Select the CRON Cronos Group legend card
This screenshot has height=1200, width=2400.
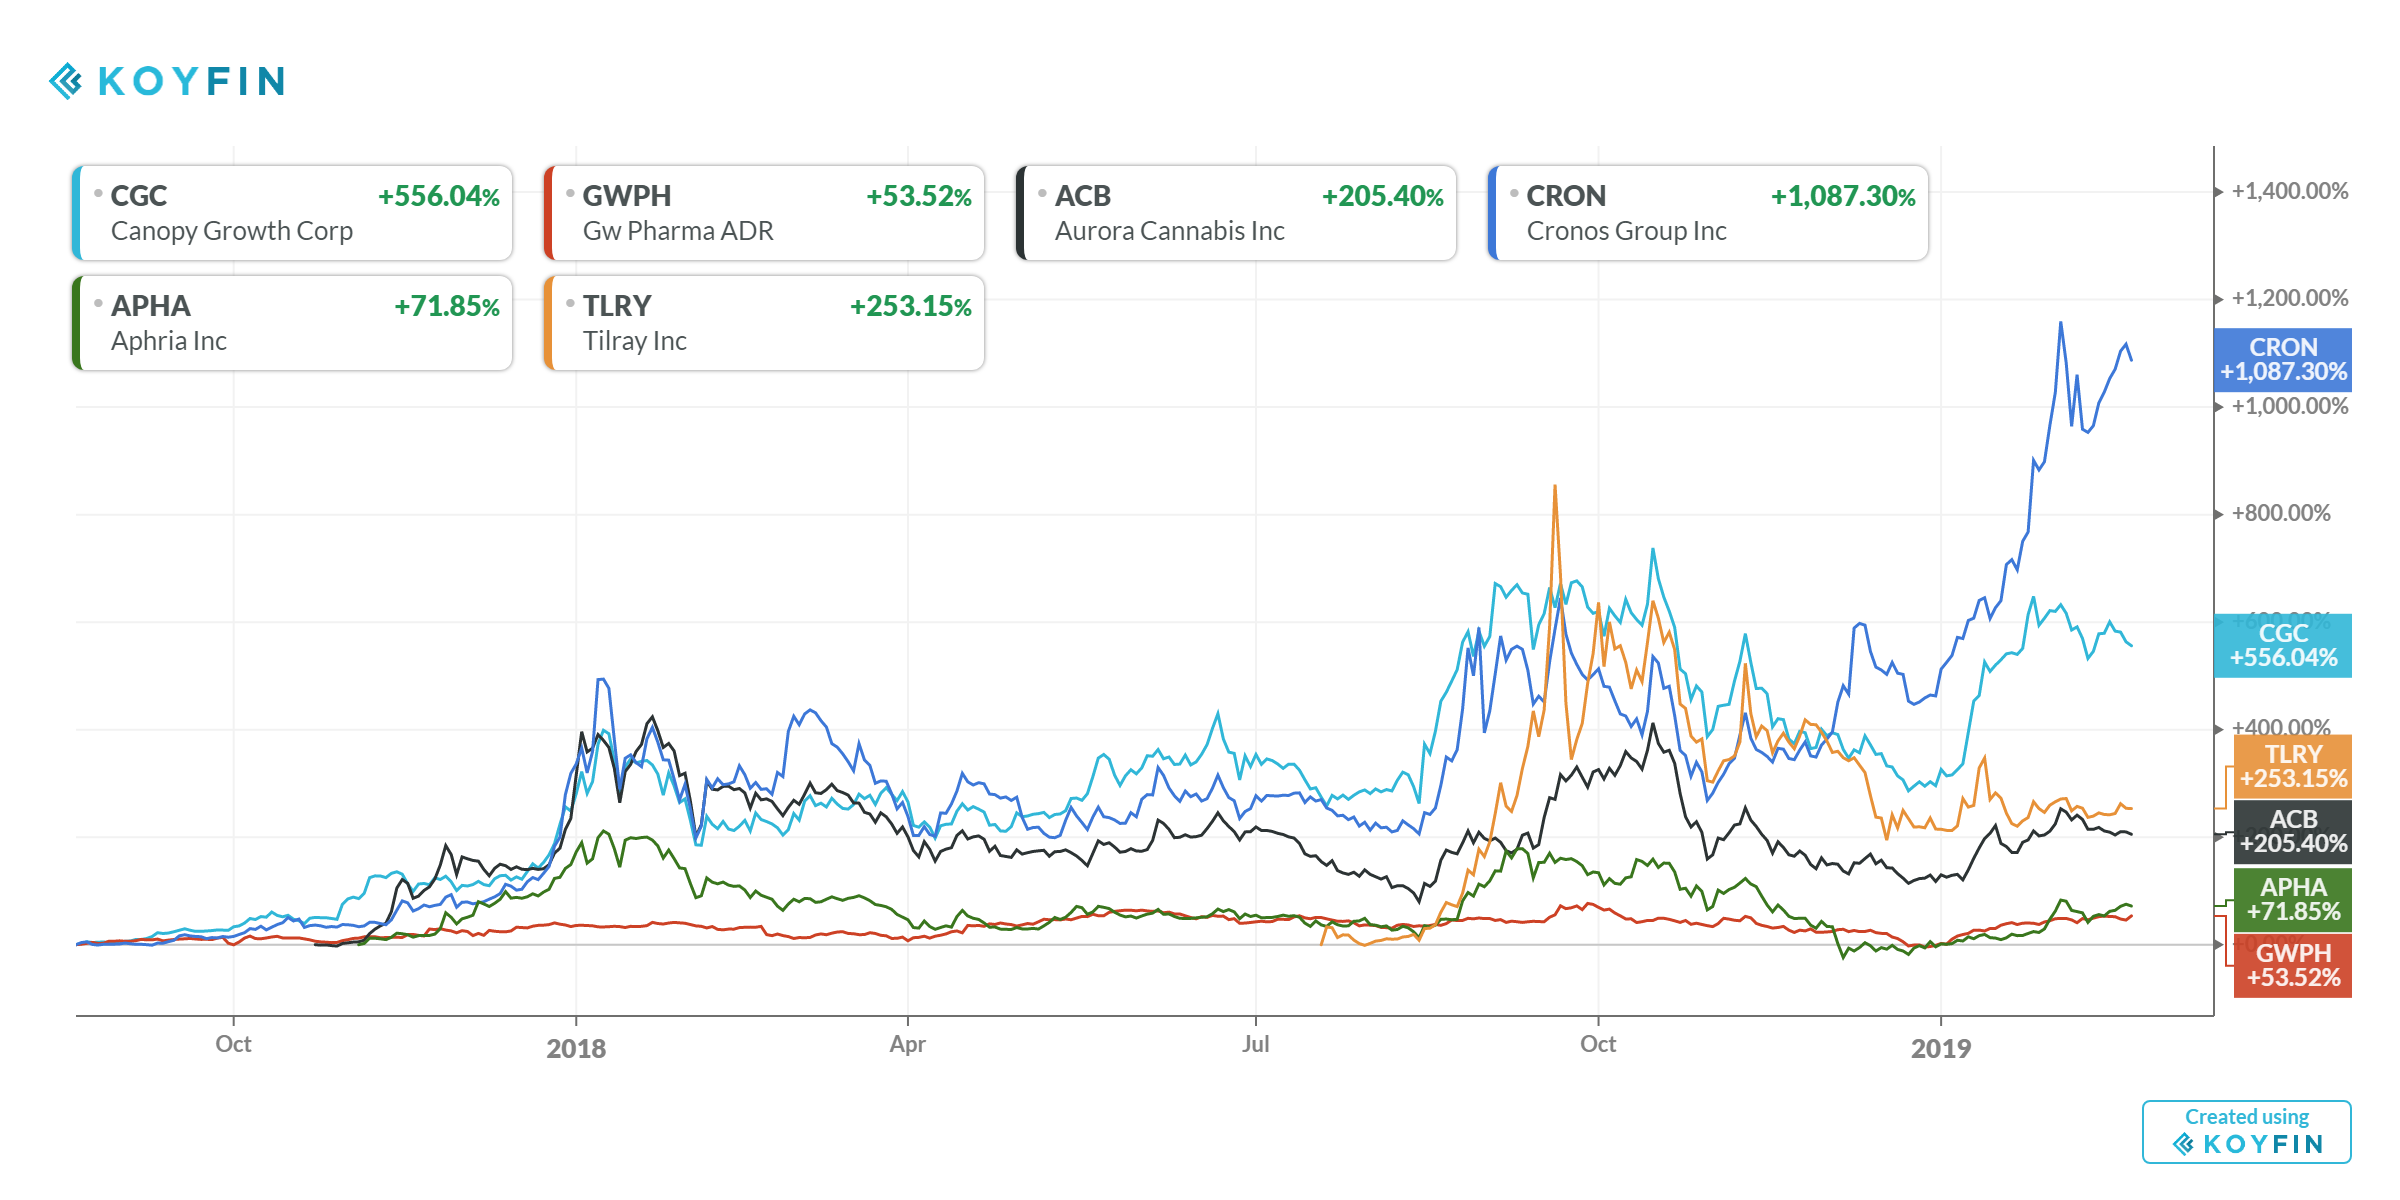pos(1708,213)
